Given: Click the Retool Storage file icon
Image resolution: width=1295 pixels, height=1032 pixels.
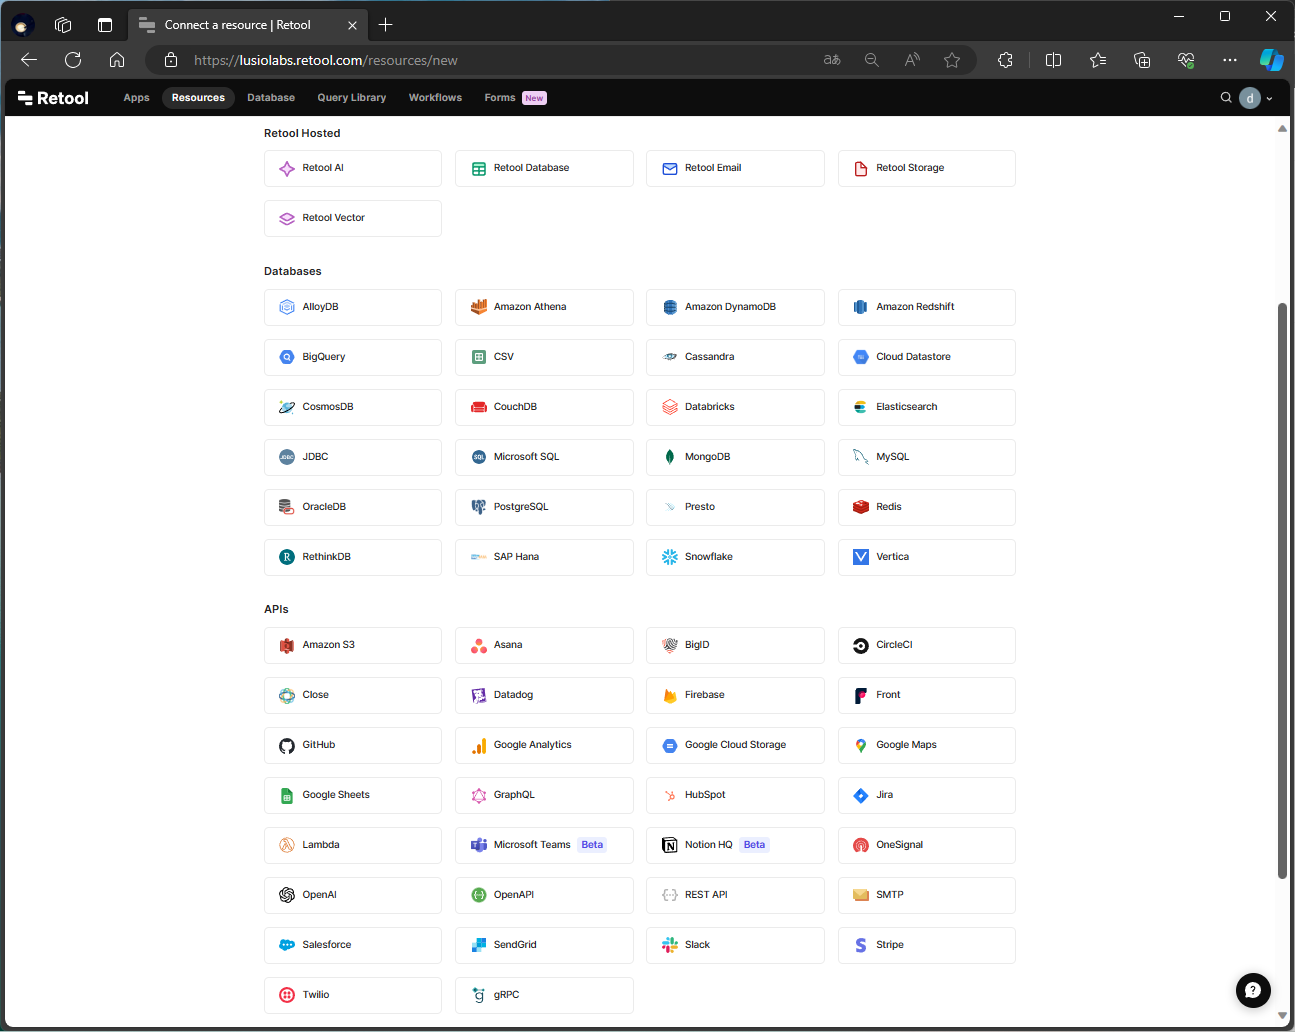Looking at the screenshot, I should [x=861, y=169].
